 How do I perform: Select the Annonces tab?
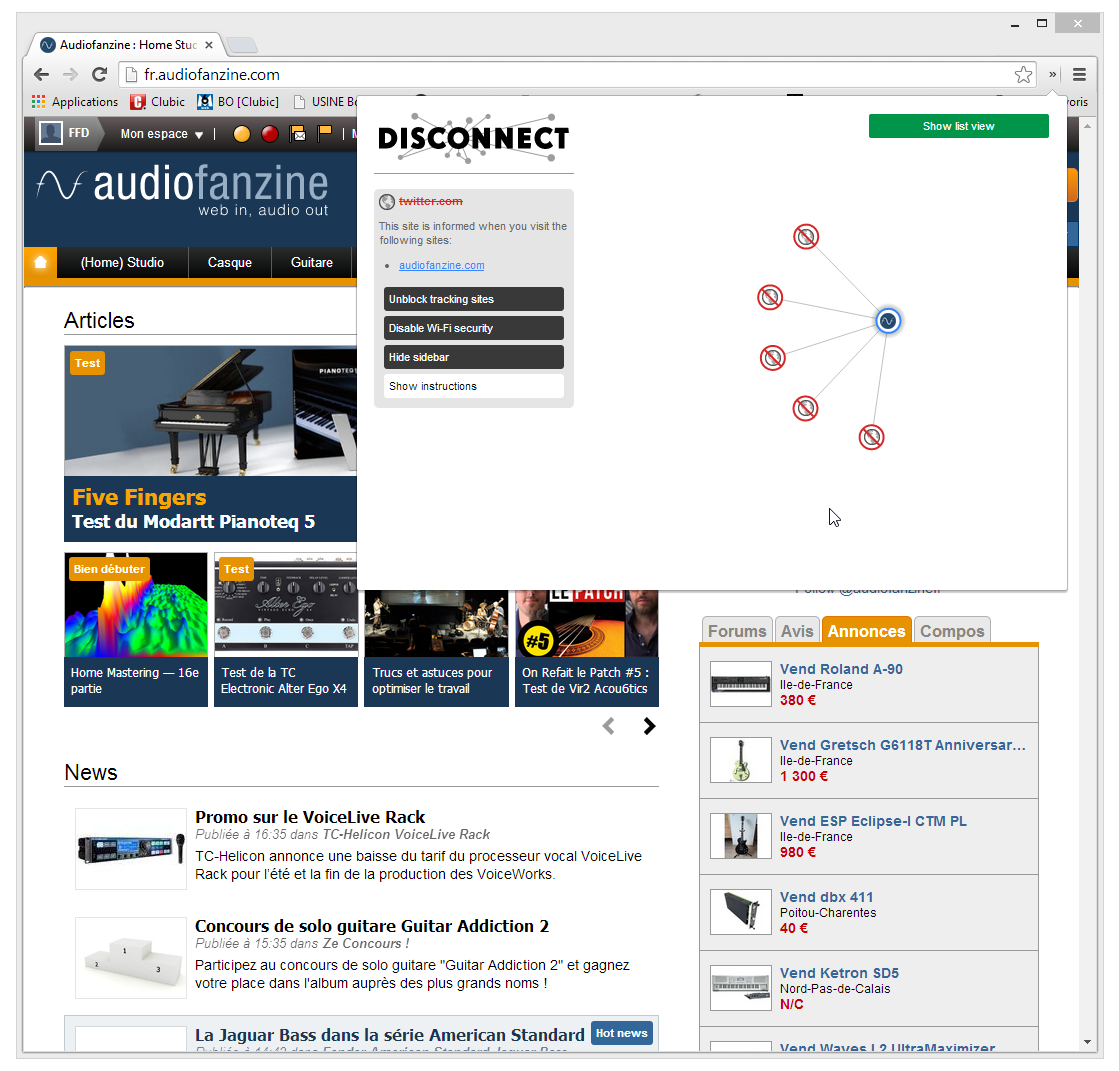click(x=866, y=631)
